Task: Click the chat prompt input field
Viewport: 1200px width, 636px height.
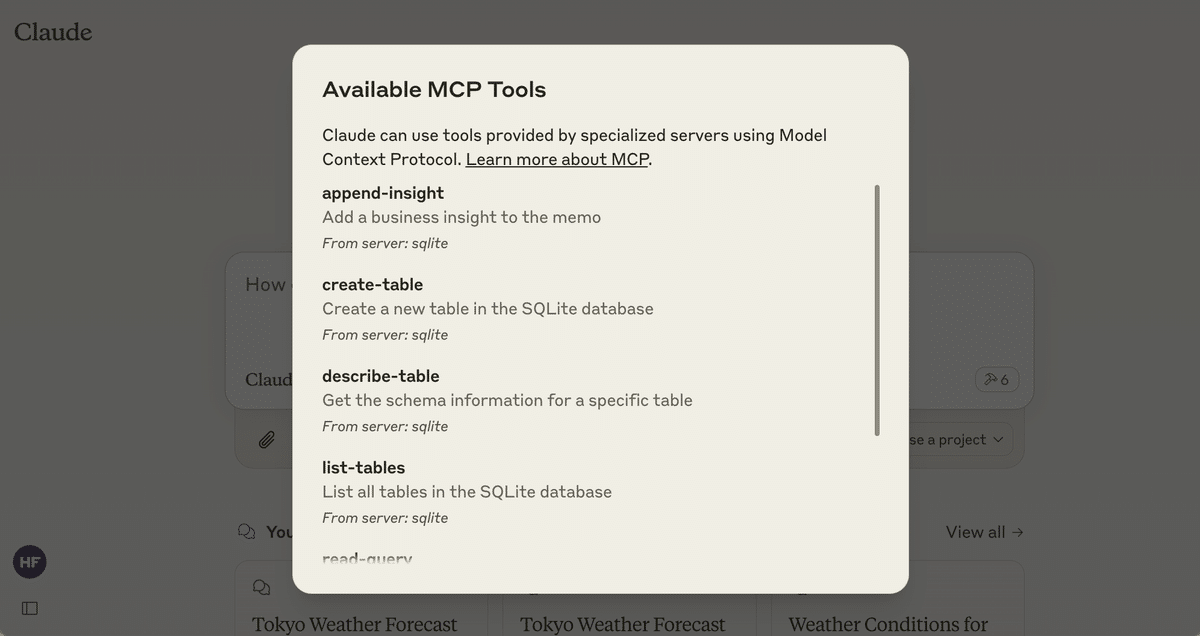Action: tap(262, 300)
